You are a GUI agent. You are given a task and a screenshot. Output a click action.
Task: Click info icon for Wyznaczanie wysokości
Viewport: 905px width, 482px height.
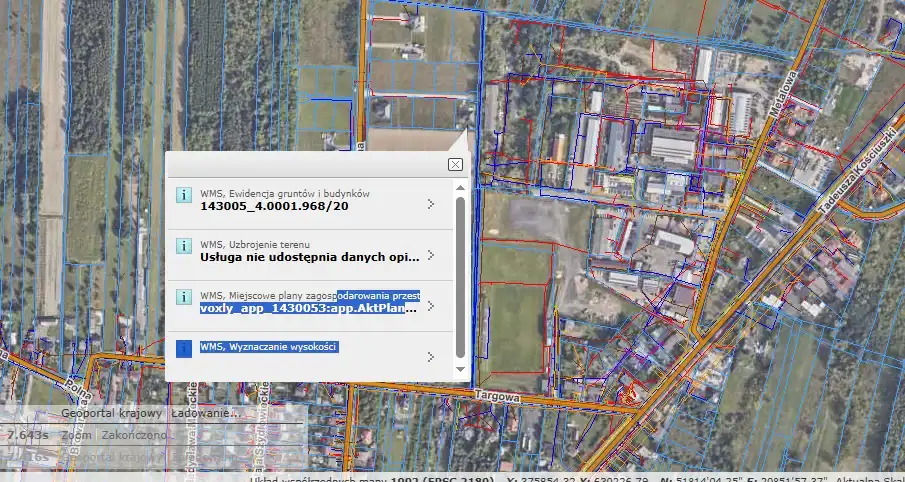[x=183, y=348]
